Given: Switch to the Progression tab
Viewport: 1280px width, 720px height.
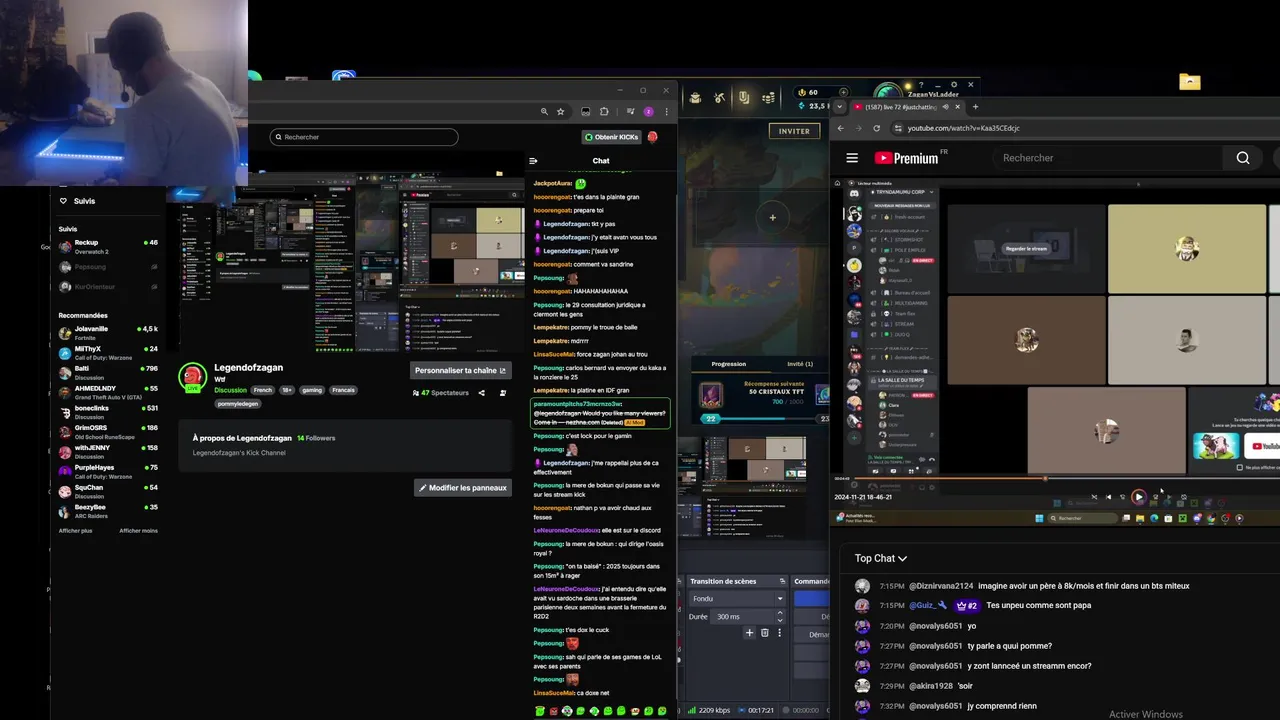Looking at the screenshot, I should [728, 364].
